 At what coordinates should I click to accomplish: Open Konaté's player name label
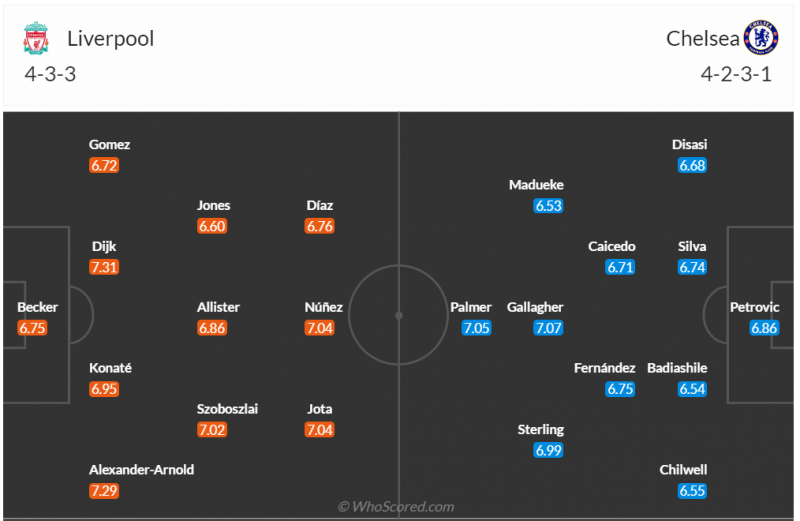[110, 368]
